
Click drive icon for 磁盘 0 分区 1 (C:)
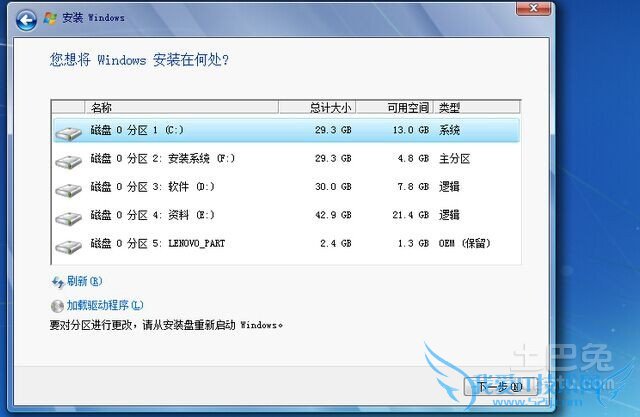[68, 133]
